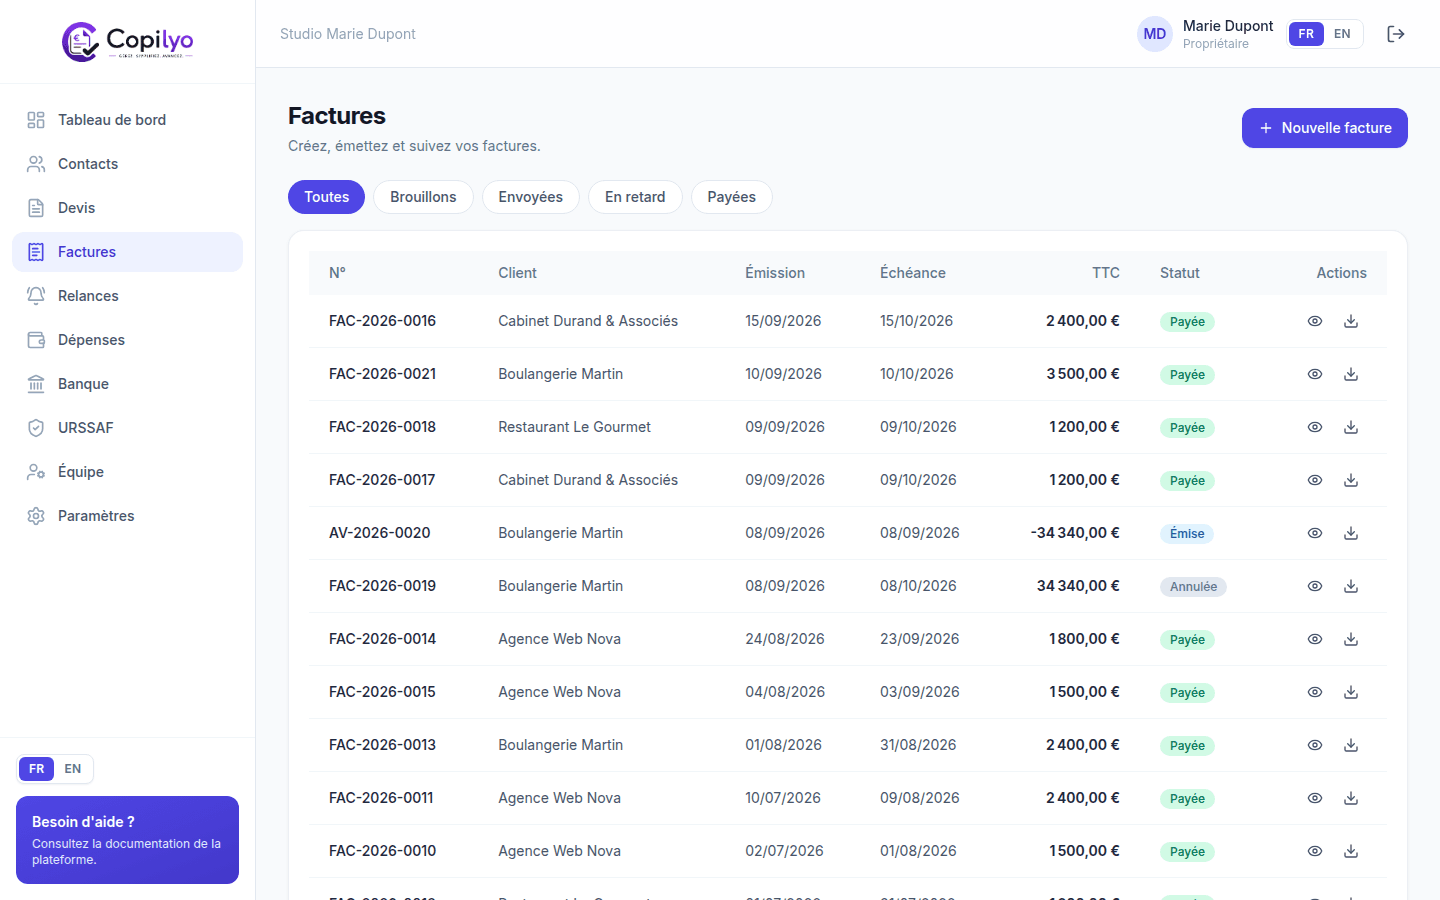Screen dimensions: 1440x900
Task: Click client Restaurant Le Gourmet
Action: (574, 427)
